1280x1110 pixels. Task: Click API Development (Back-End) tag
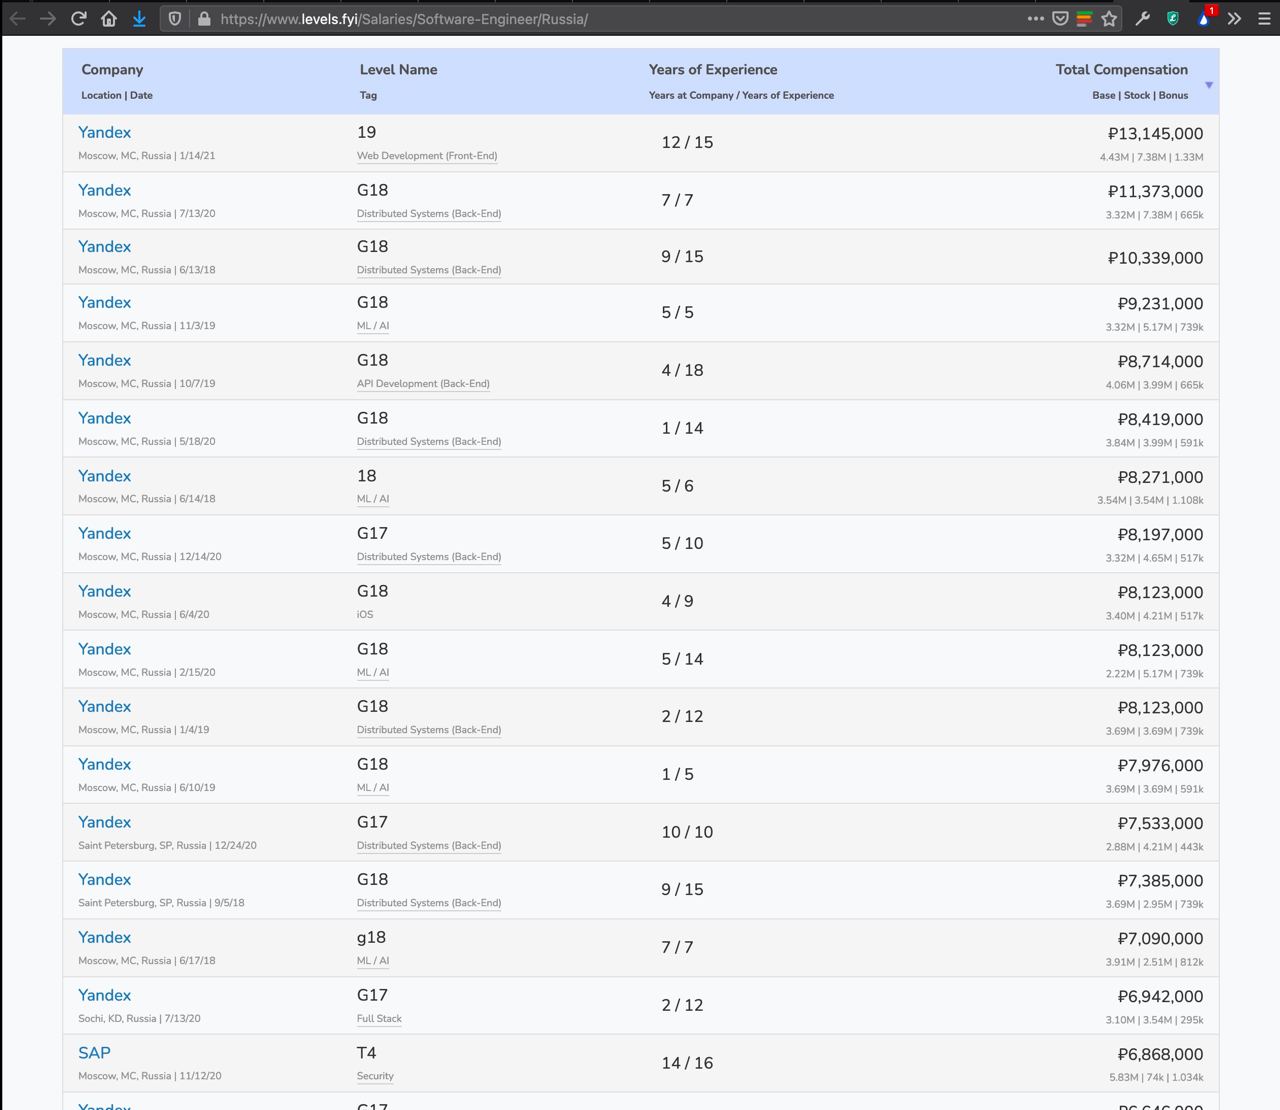point(423,384)
